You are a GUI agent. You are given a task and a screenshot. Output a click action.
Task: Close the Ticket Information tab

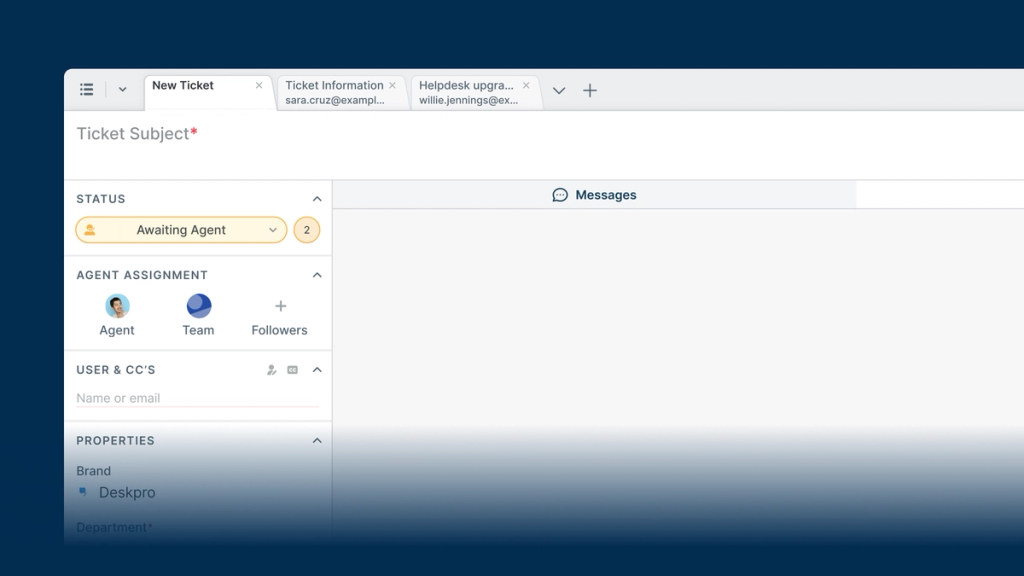(392, 86)
